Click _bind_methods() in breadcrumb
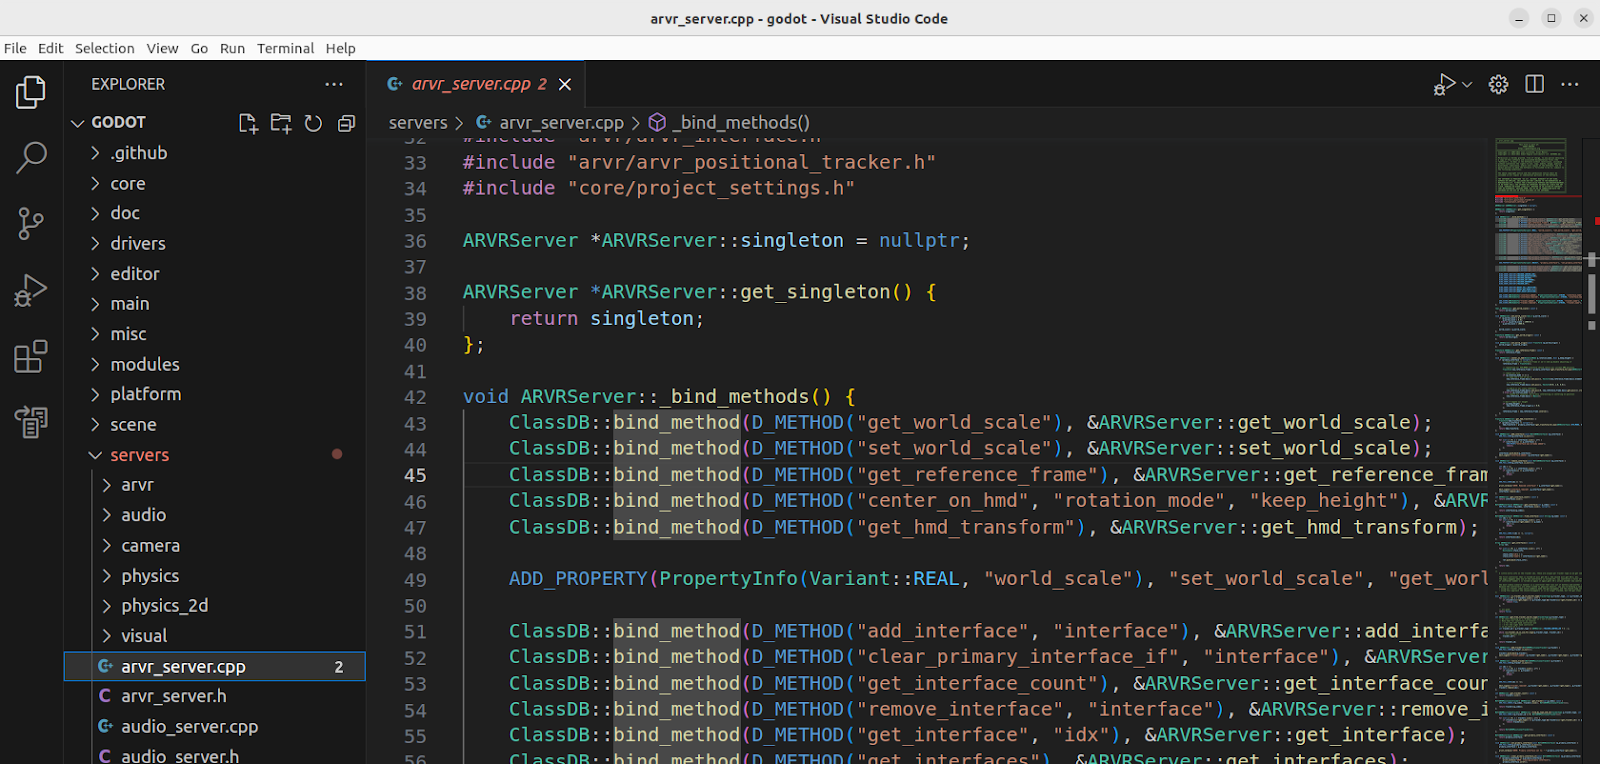Image resolution: width=1600 pixels, height=764 pixels. (x=740, y=123)
